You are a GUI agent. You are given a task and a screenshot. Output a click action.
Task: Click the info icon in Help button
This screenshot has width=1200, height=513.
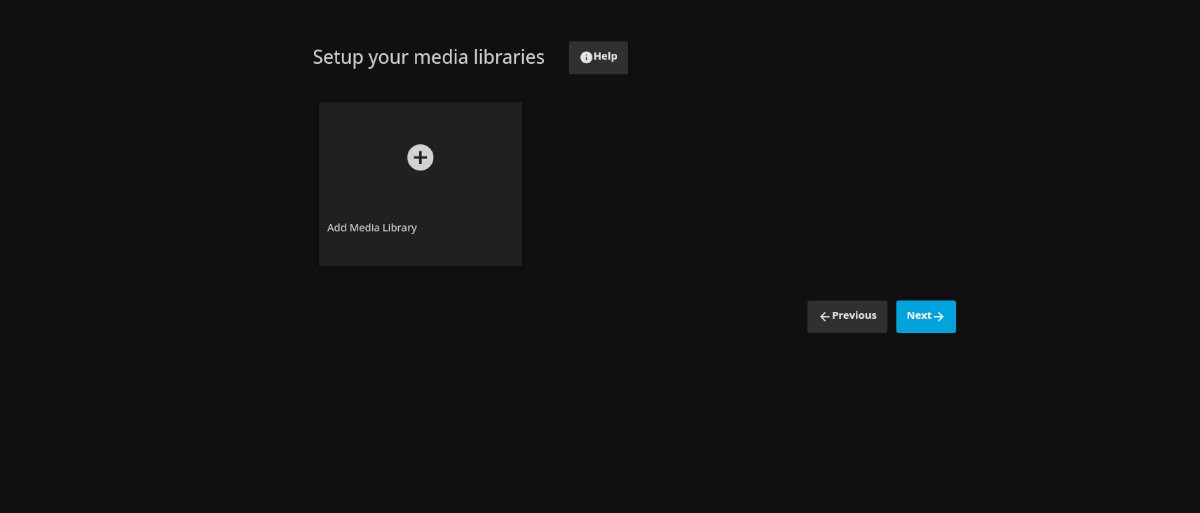click(586, 58)
